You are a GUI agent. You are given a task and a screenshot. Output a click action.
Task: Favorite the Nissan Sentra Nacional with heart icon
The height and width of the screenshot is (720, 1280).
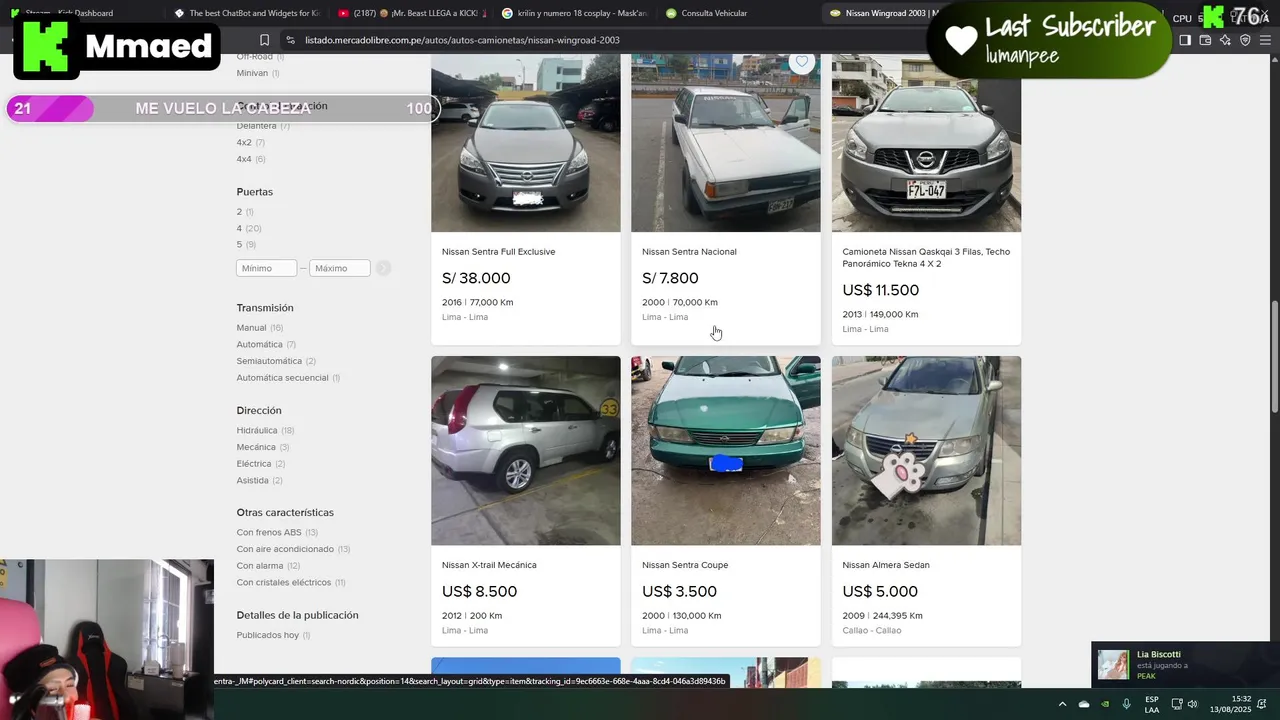(801, 62)
